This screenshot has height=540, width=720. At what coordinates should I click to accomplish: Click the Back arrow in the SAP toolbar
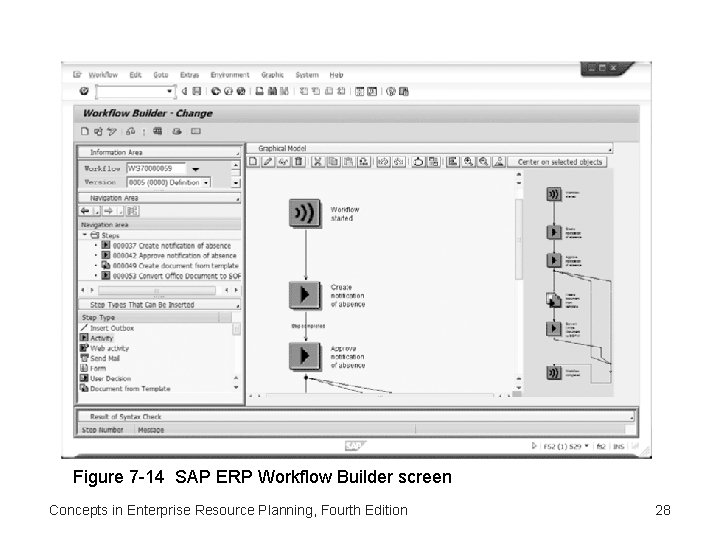tap(215, 91)
